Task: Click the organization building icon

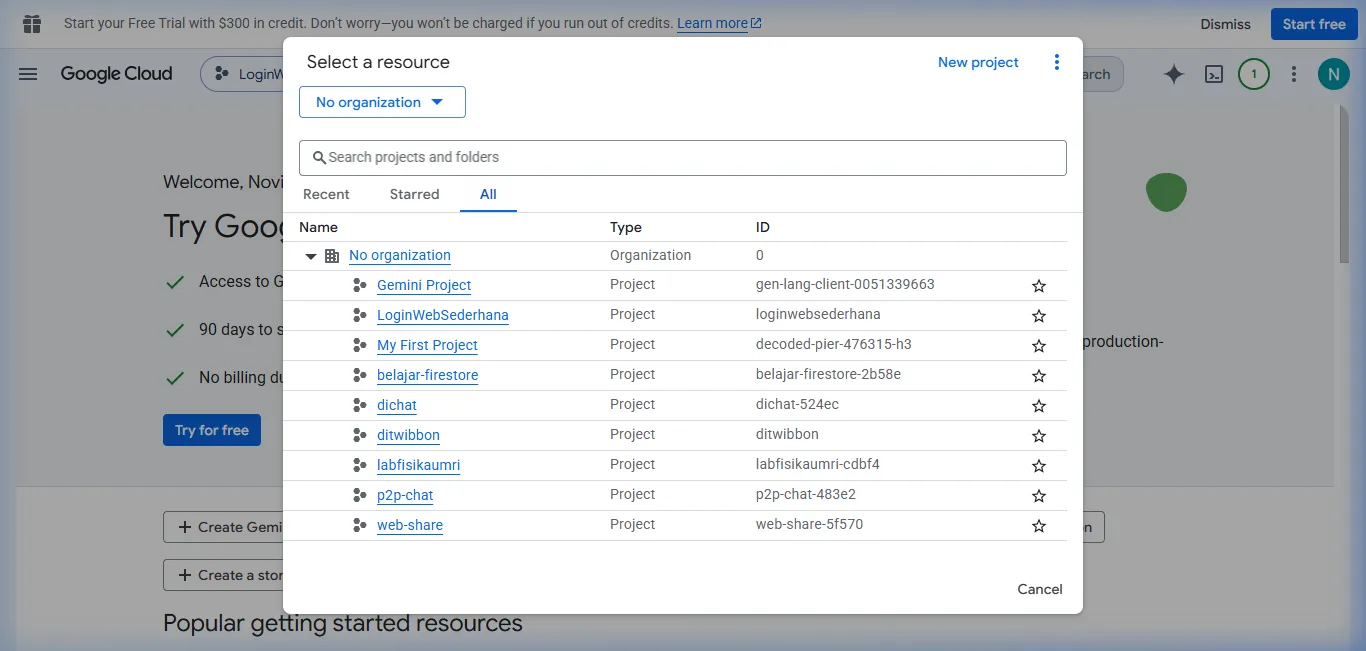Action: 332,256
